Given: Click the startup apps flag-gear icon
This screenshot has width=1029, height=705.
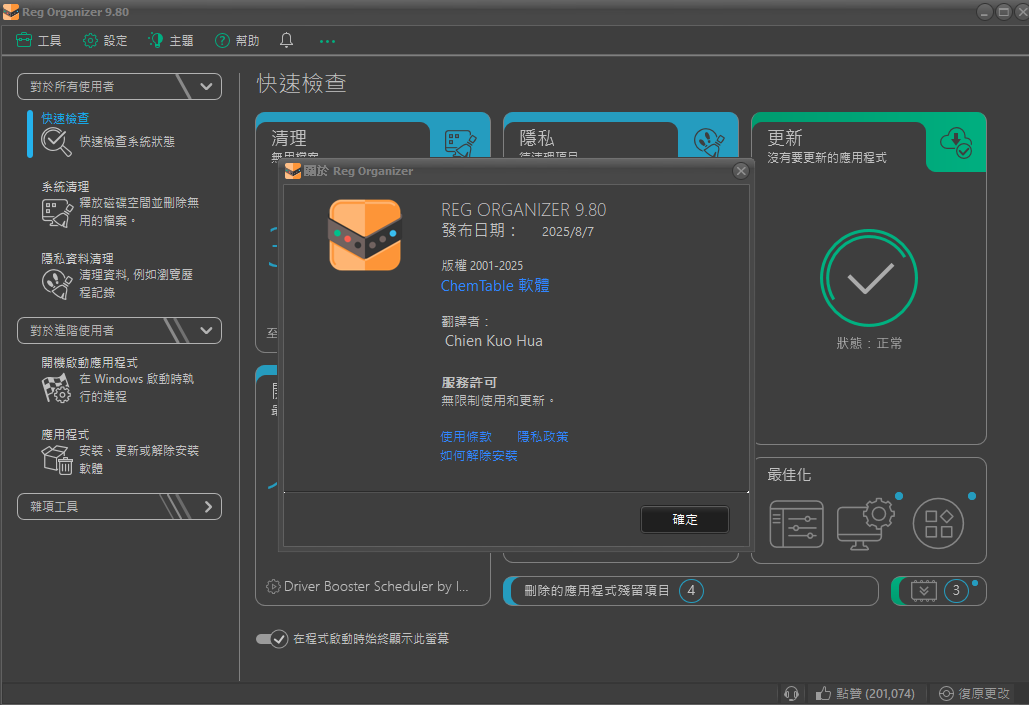Looking at the screenshot, I should pos(56,388).
